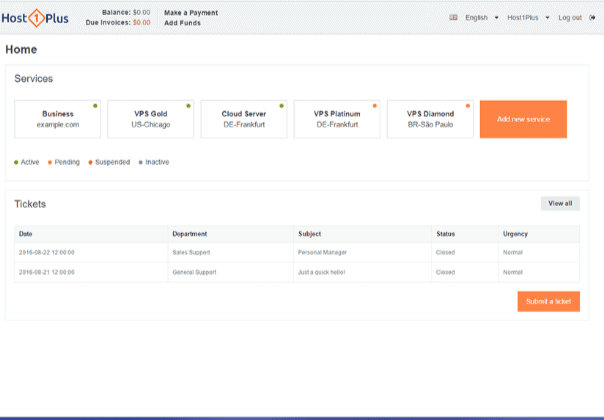Open the VPS Platinum DE-Frankfurt card
The height and width of the screenshot is (420, 604).
coord(337,119)
